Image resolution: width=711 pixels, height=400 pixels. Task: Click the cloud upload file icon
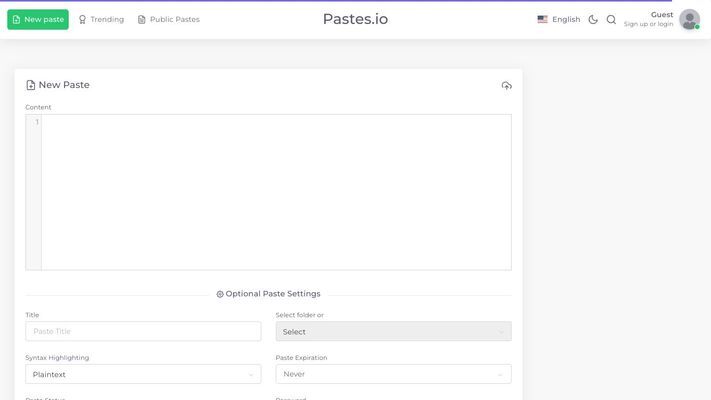pos(506,85)
